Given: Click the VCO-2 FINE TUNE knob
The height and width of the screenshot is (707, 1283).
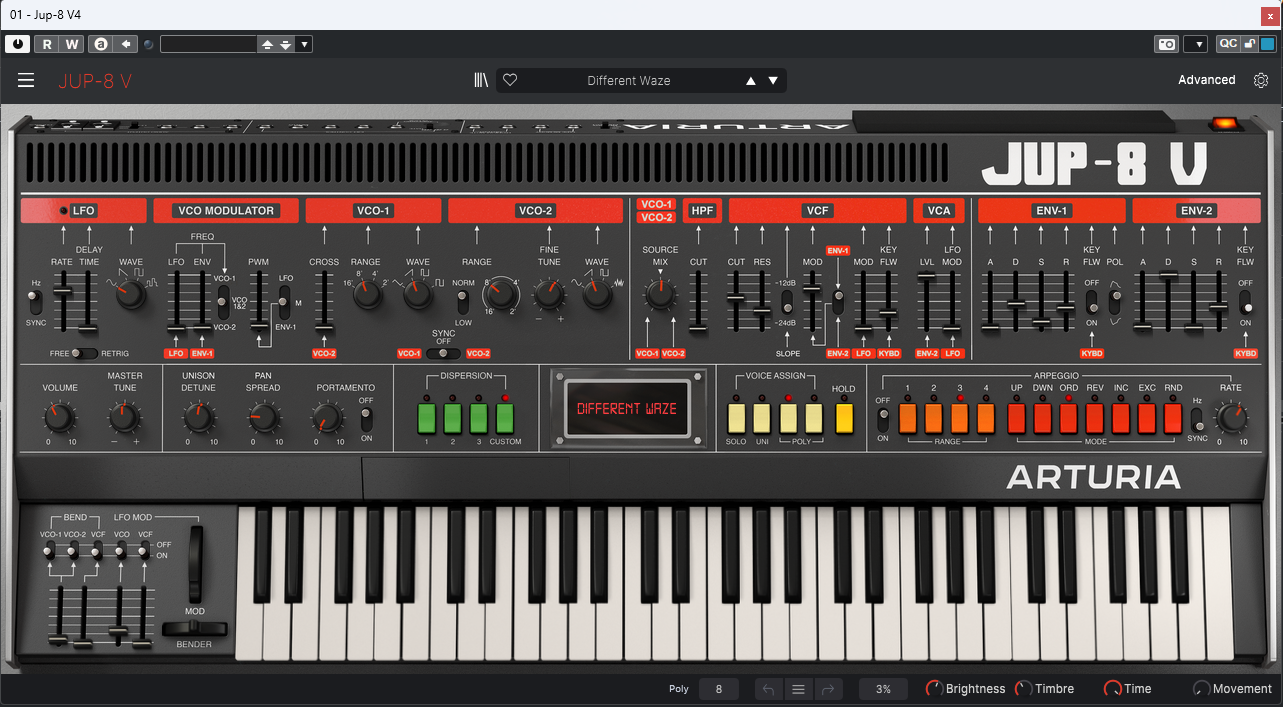Looking at the screenshot, I should pos(548,293).
